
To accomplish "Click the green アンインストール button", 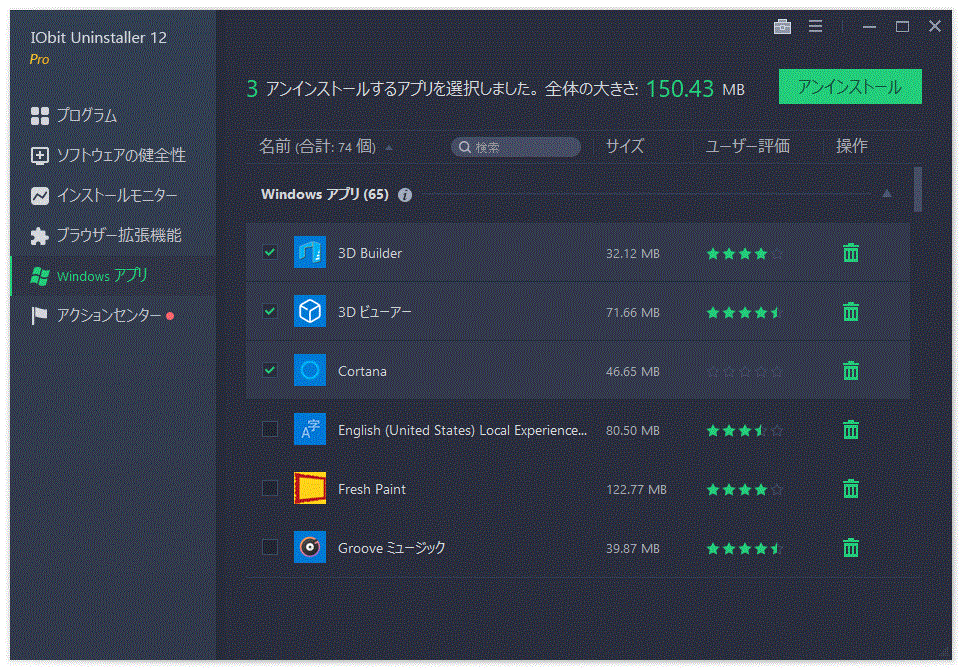I will click(x=850, y=87).
